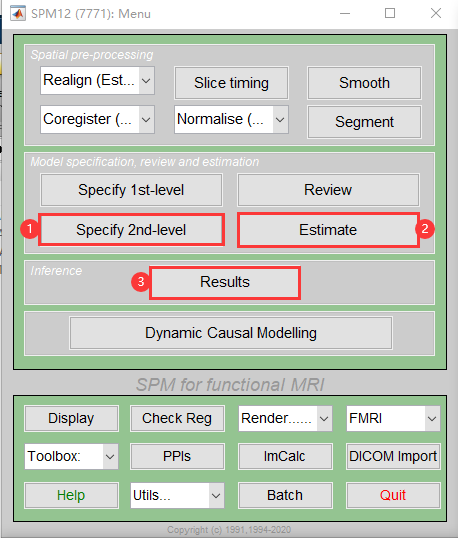Expand the Coregister dropdown
This screenshot has width=458, height=538.
coord(97,119)
